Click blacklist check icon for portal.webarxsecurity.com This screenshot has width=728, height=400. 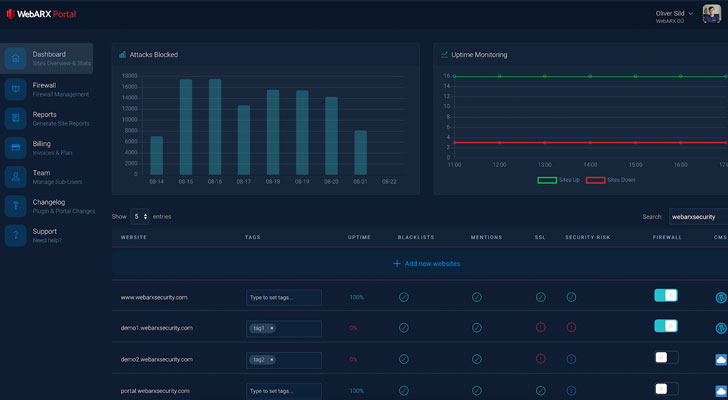click(x=404, y=390)
